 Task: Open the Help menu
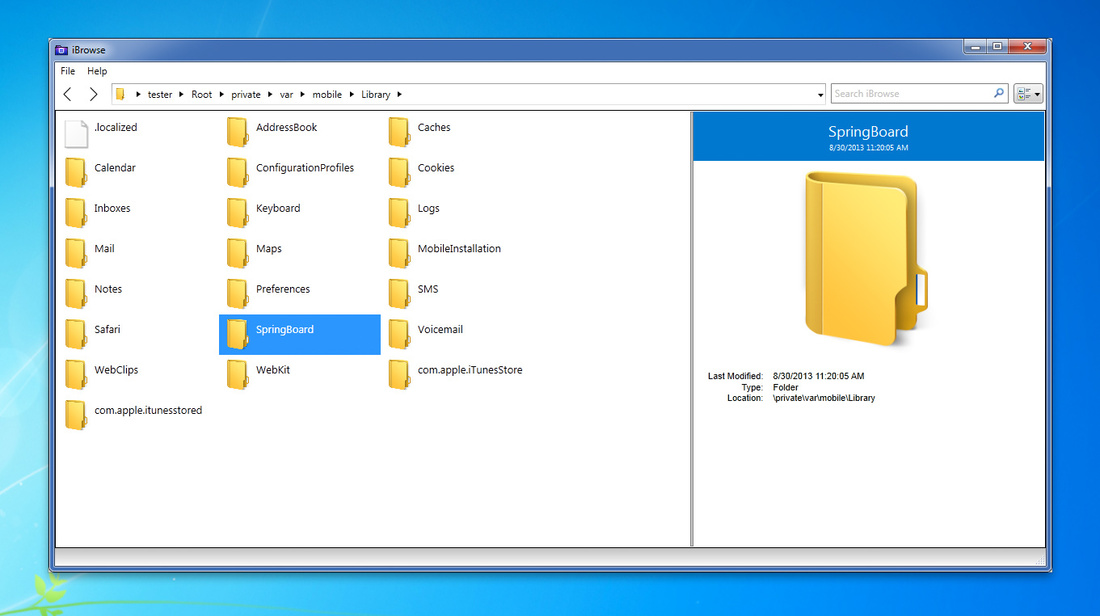[x=97, y=71]
